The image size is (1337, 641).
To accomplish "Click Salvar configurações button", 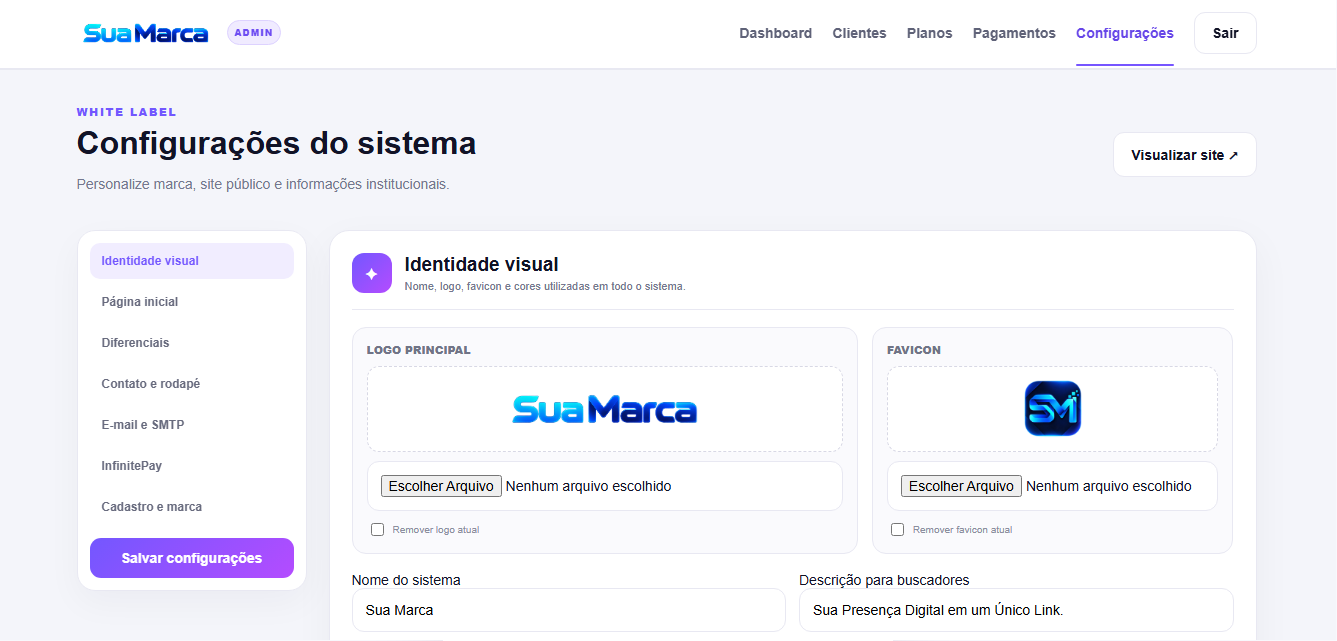I will click(192, 558).
